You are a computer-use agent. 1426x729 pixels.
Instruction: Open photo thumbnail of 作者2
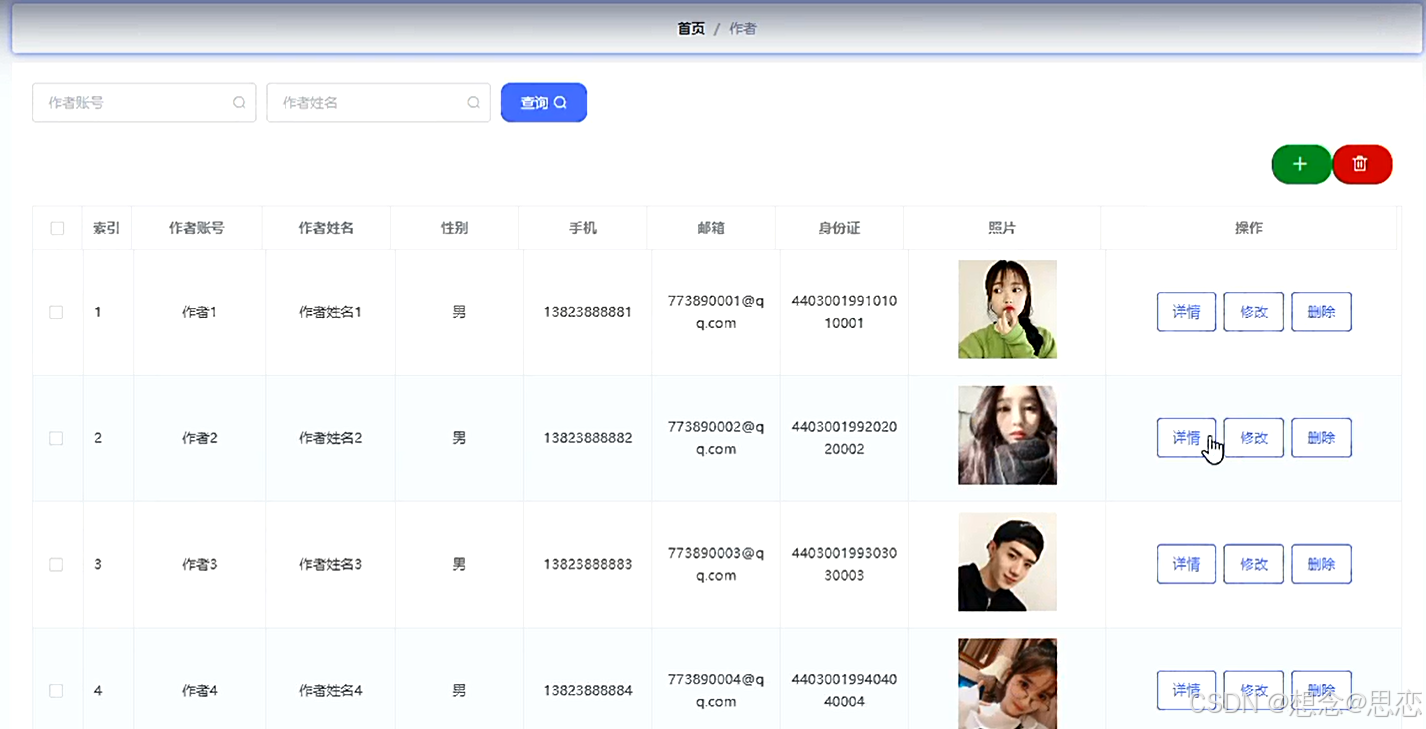(x=1007, y=435)
